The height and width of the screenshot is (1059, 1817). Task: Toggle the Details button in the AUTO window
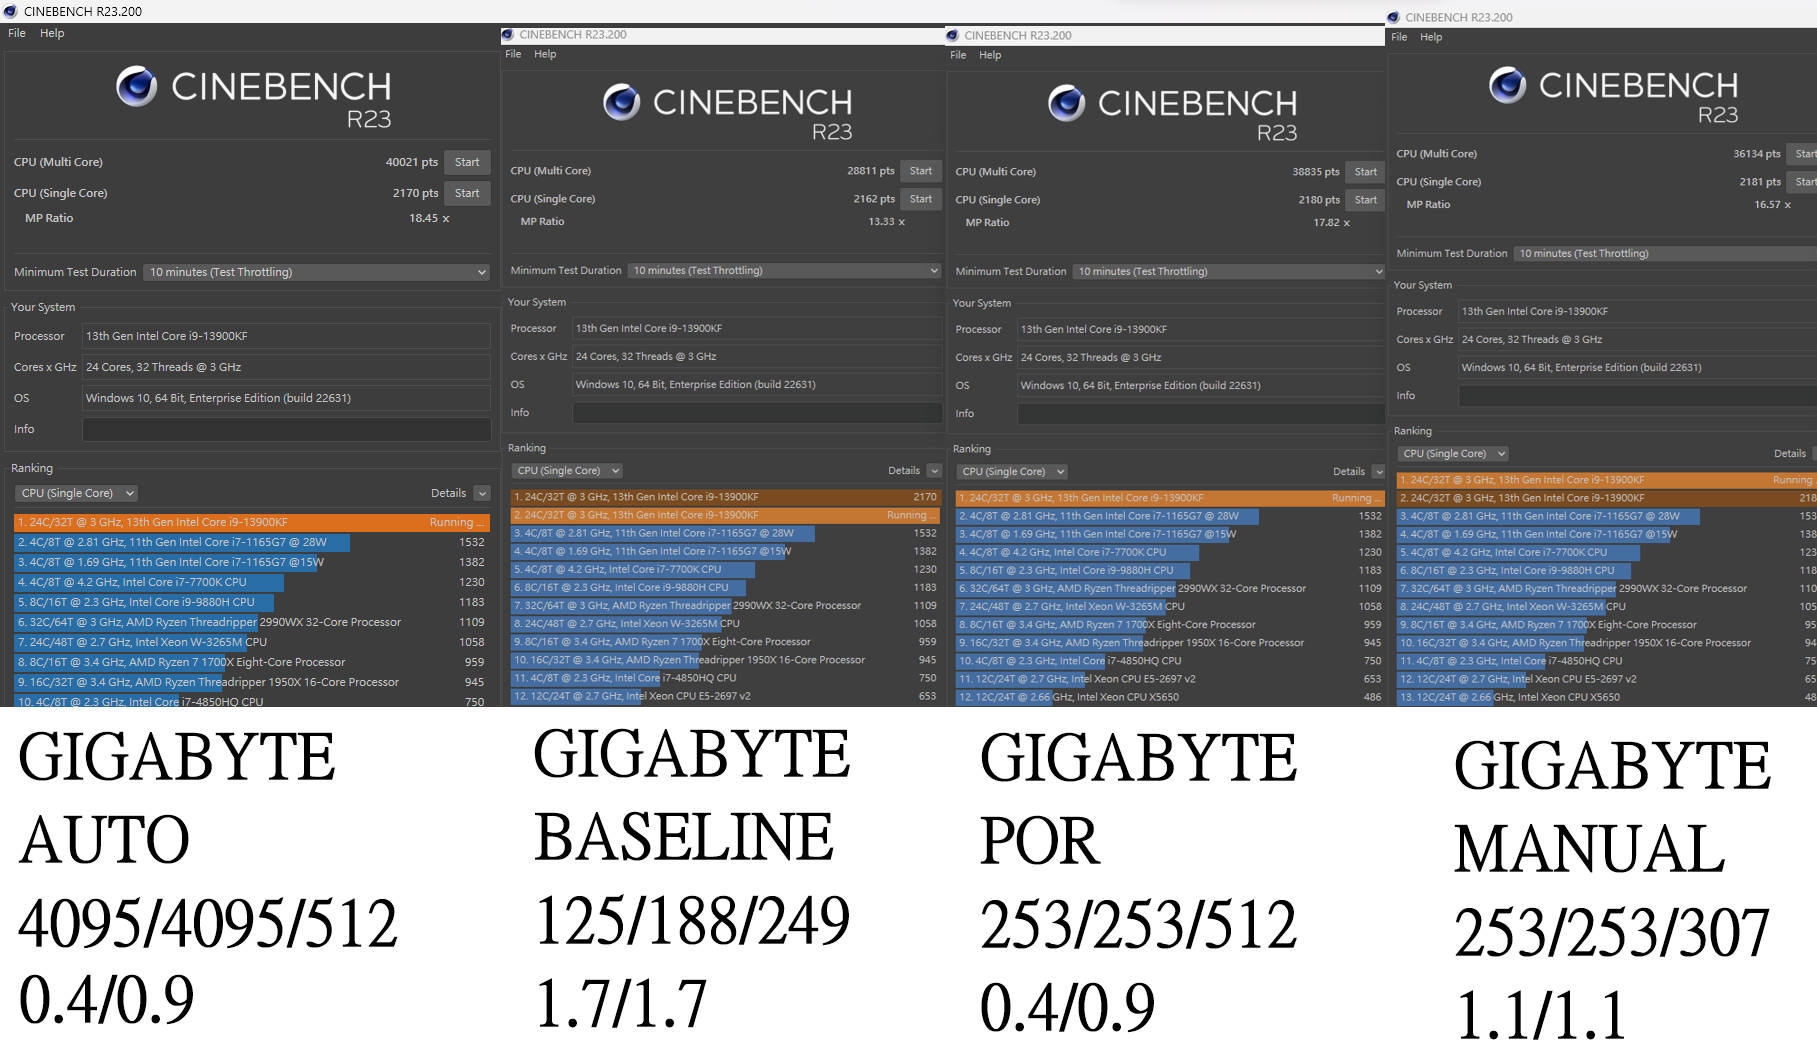pyautogui.click(x=482, y=493)
